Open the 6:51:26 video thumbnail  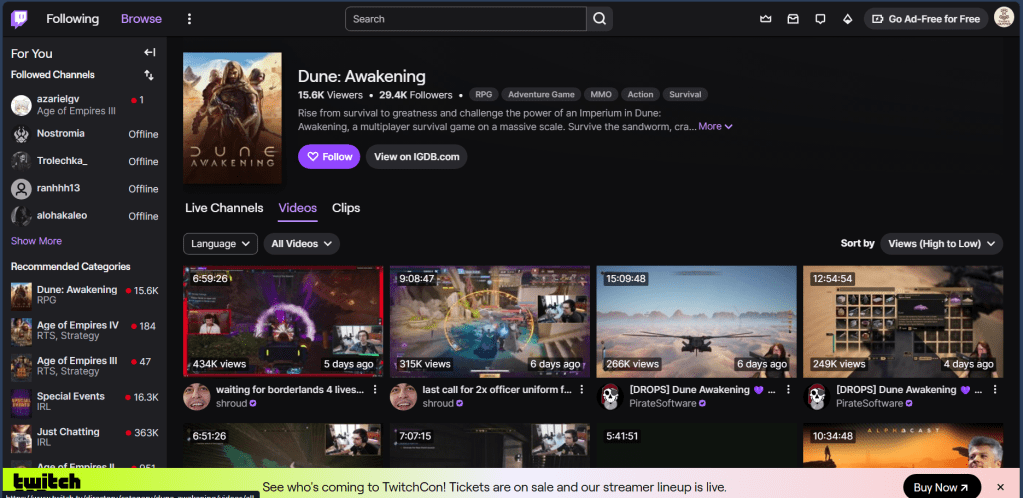point(283,445)
